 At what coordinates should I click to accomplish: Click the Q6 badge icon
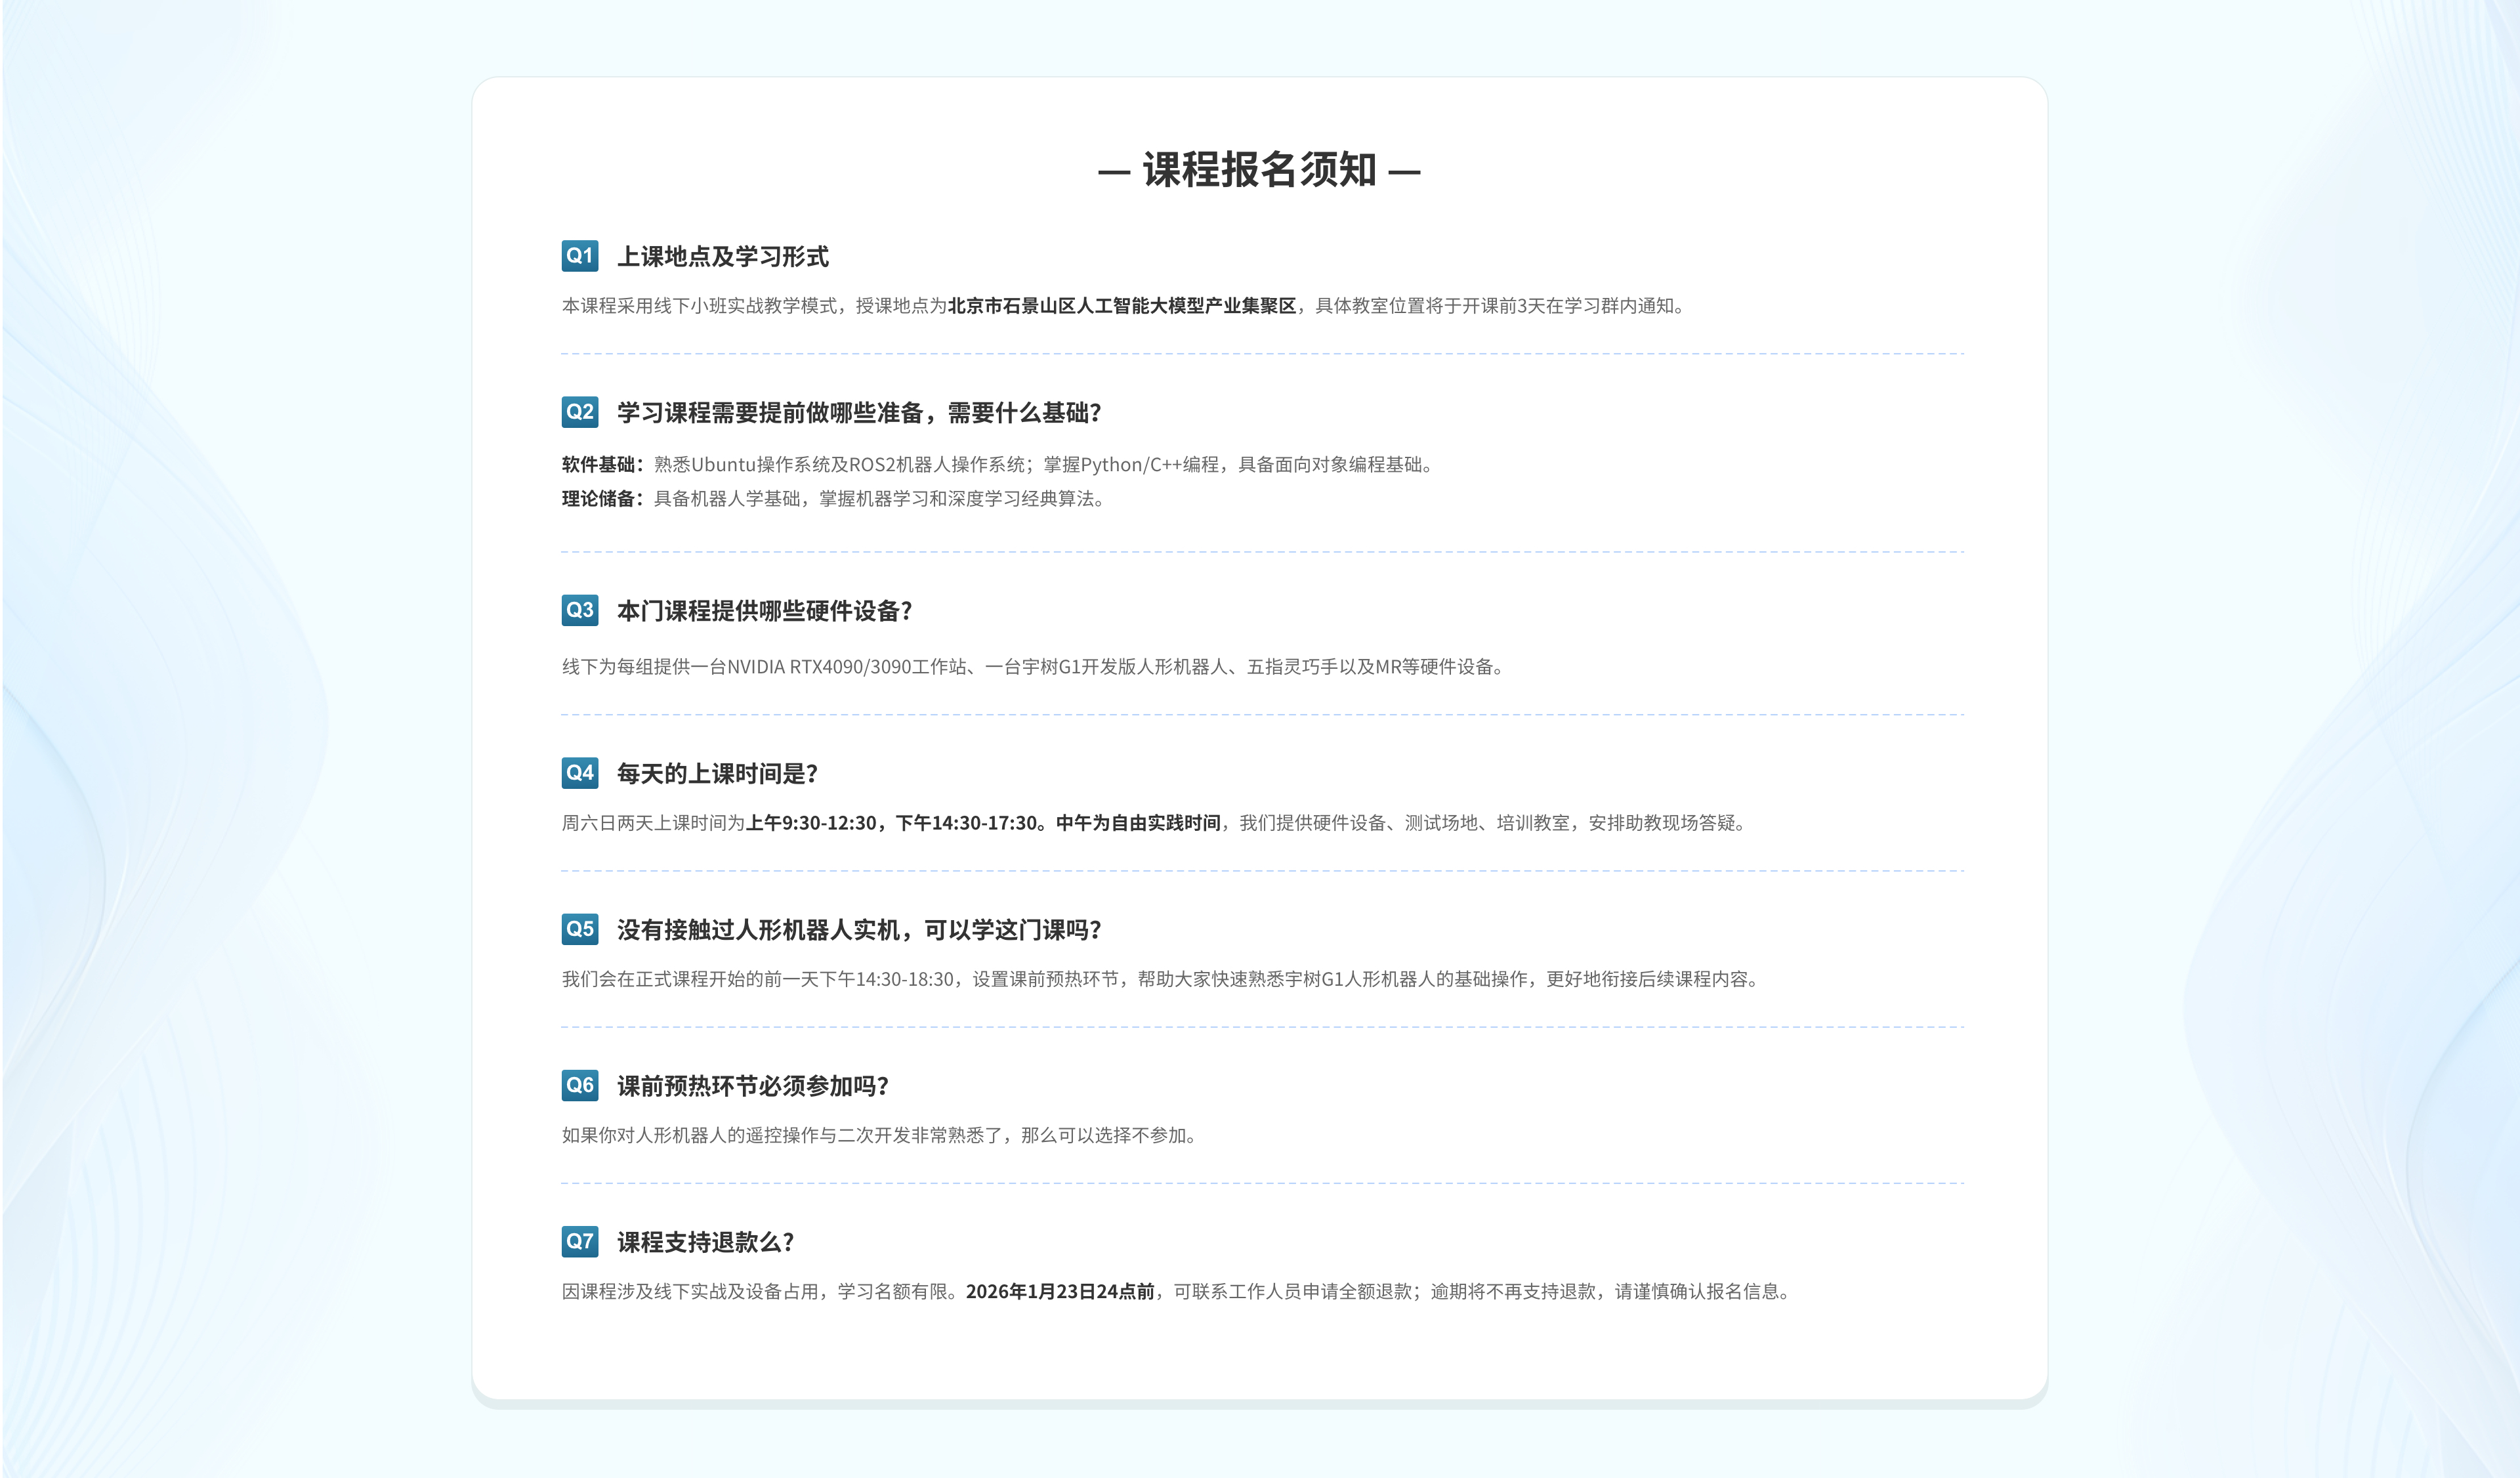(x=579, y=1085)
